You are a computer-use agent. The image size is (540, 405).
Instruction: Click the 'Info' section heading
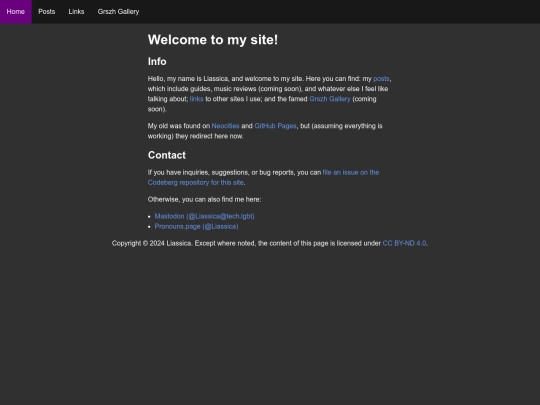tap(157, 62)
